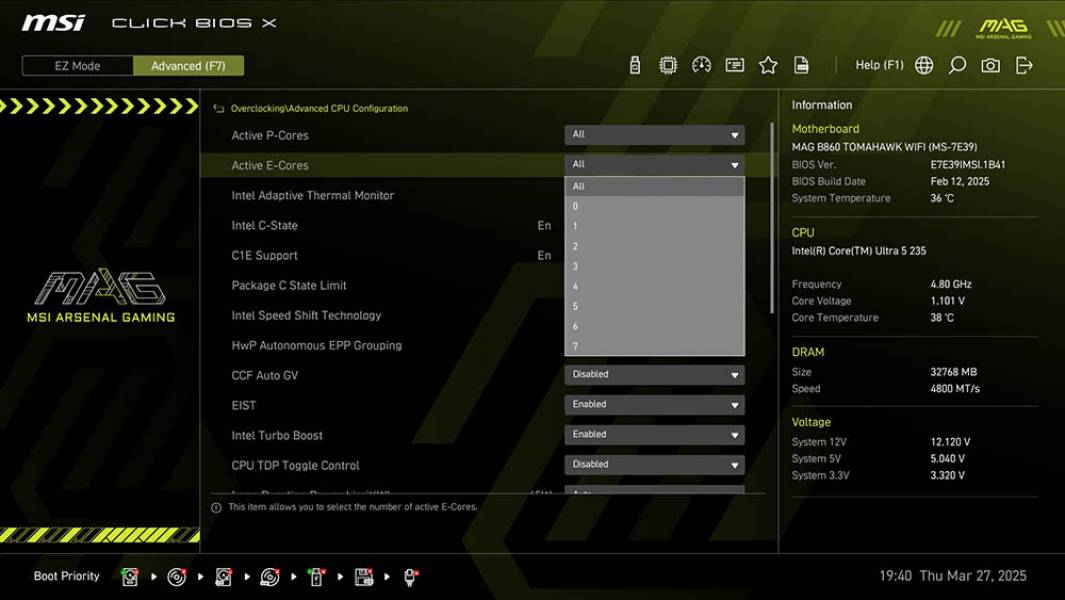Choose '1' in the E-Cores list
This screenshot has width=1065, height=600.
pyautogui.click(x=654, y=226)
